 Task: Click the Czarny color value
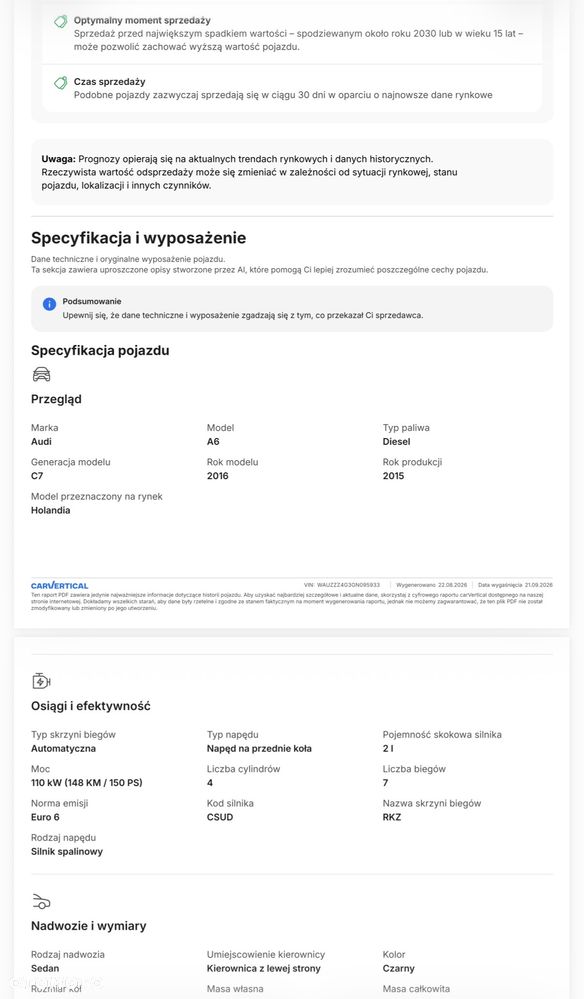point(398,968)
